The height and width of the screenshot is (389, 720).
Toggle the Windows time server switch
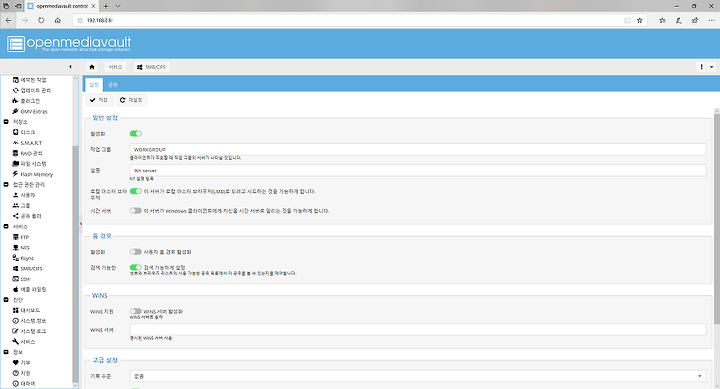pyautogui.click(x=135, y=211)
